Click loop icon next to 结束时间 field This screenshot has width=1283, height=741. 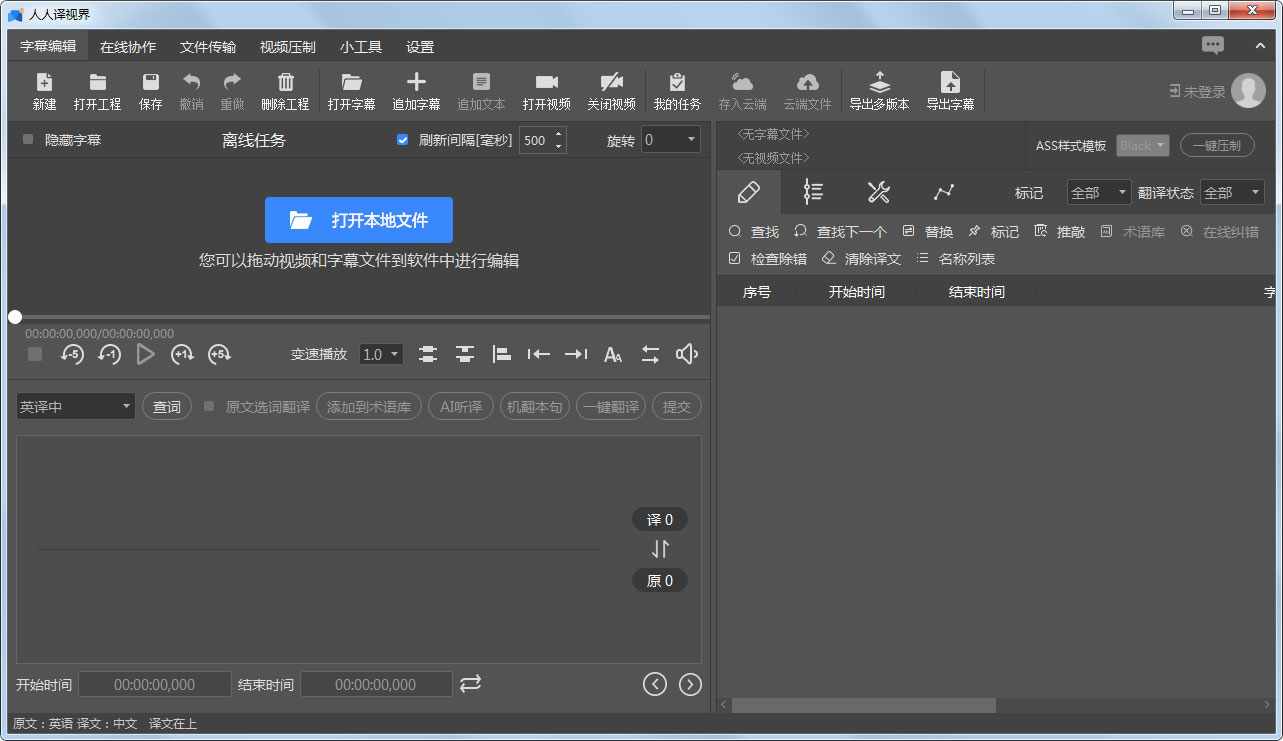tap(471, 683)
